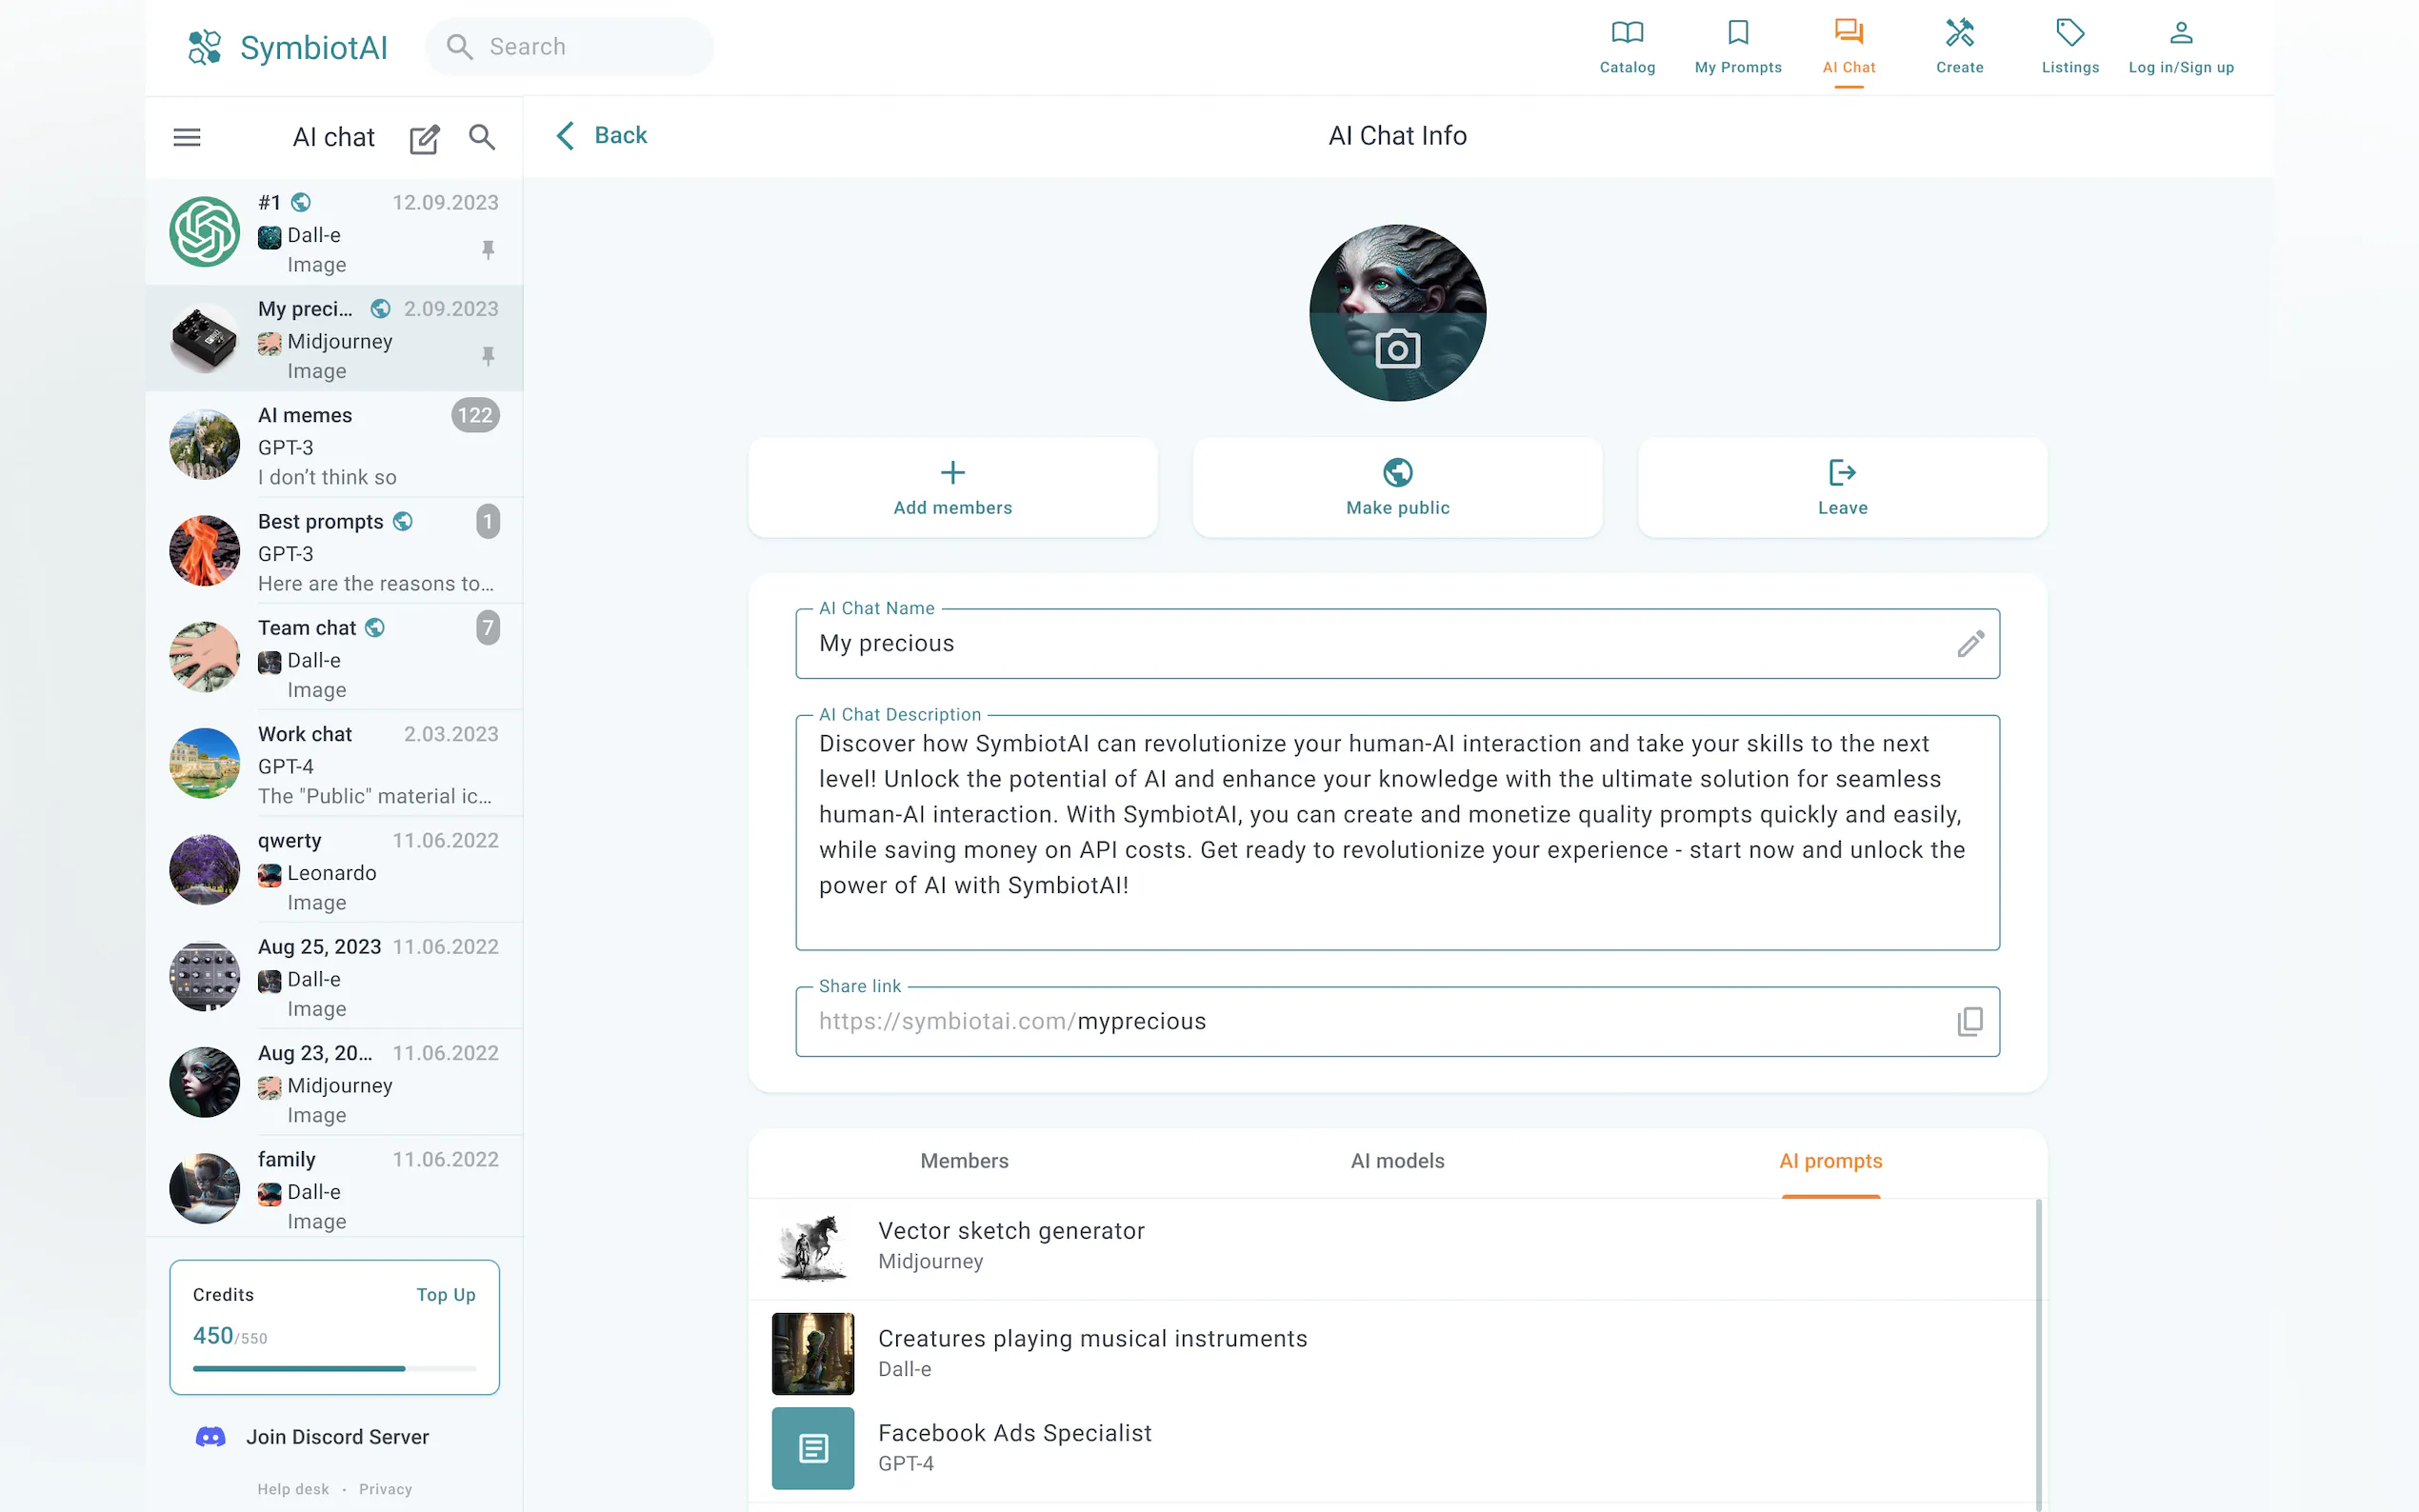Image resolution: width=2419 pixels, height=1512 pixels.
Task: Click the globe icon beside #1 chat
Action: [x=301, y=202]
